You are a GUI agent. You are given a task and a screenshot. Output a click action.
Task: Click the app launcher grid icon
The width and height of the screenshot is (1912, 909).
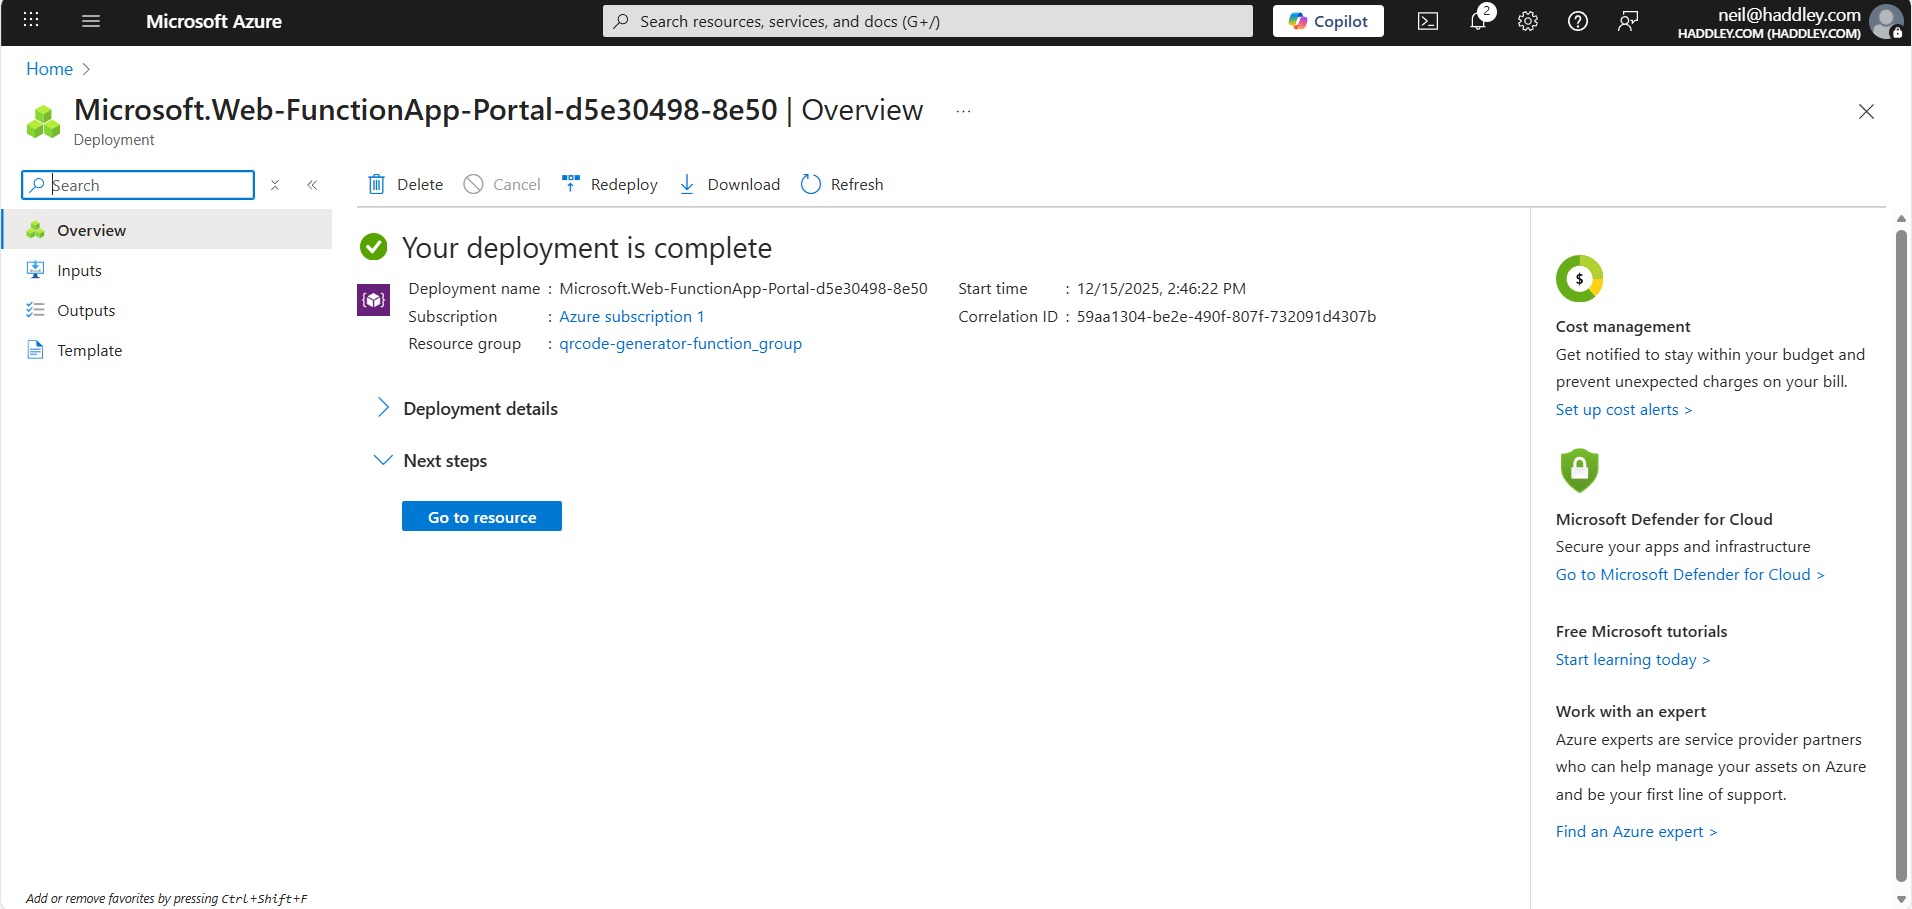coord(30,20)
